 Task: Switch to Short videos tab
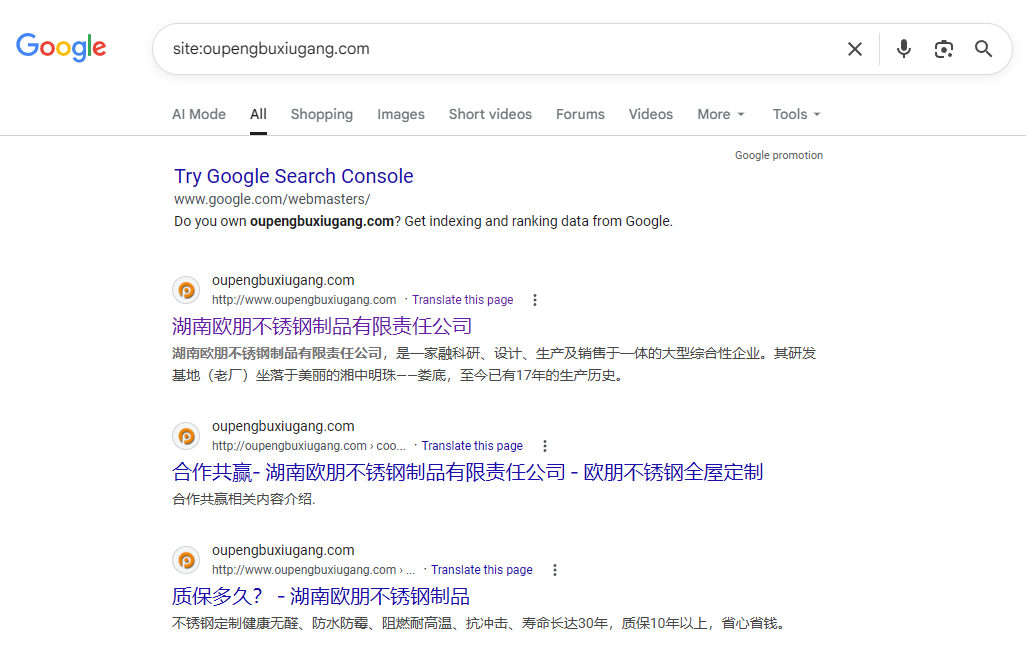coord(490,114)
